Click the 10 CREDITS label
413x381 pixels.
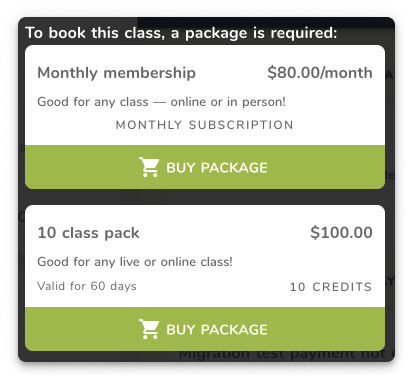click(x=331, y=287)
